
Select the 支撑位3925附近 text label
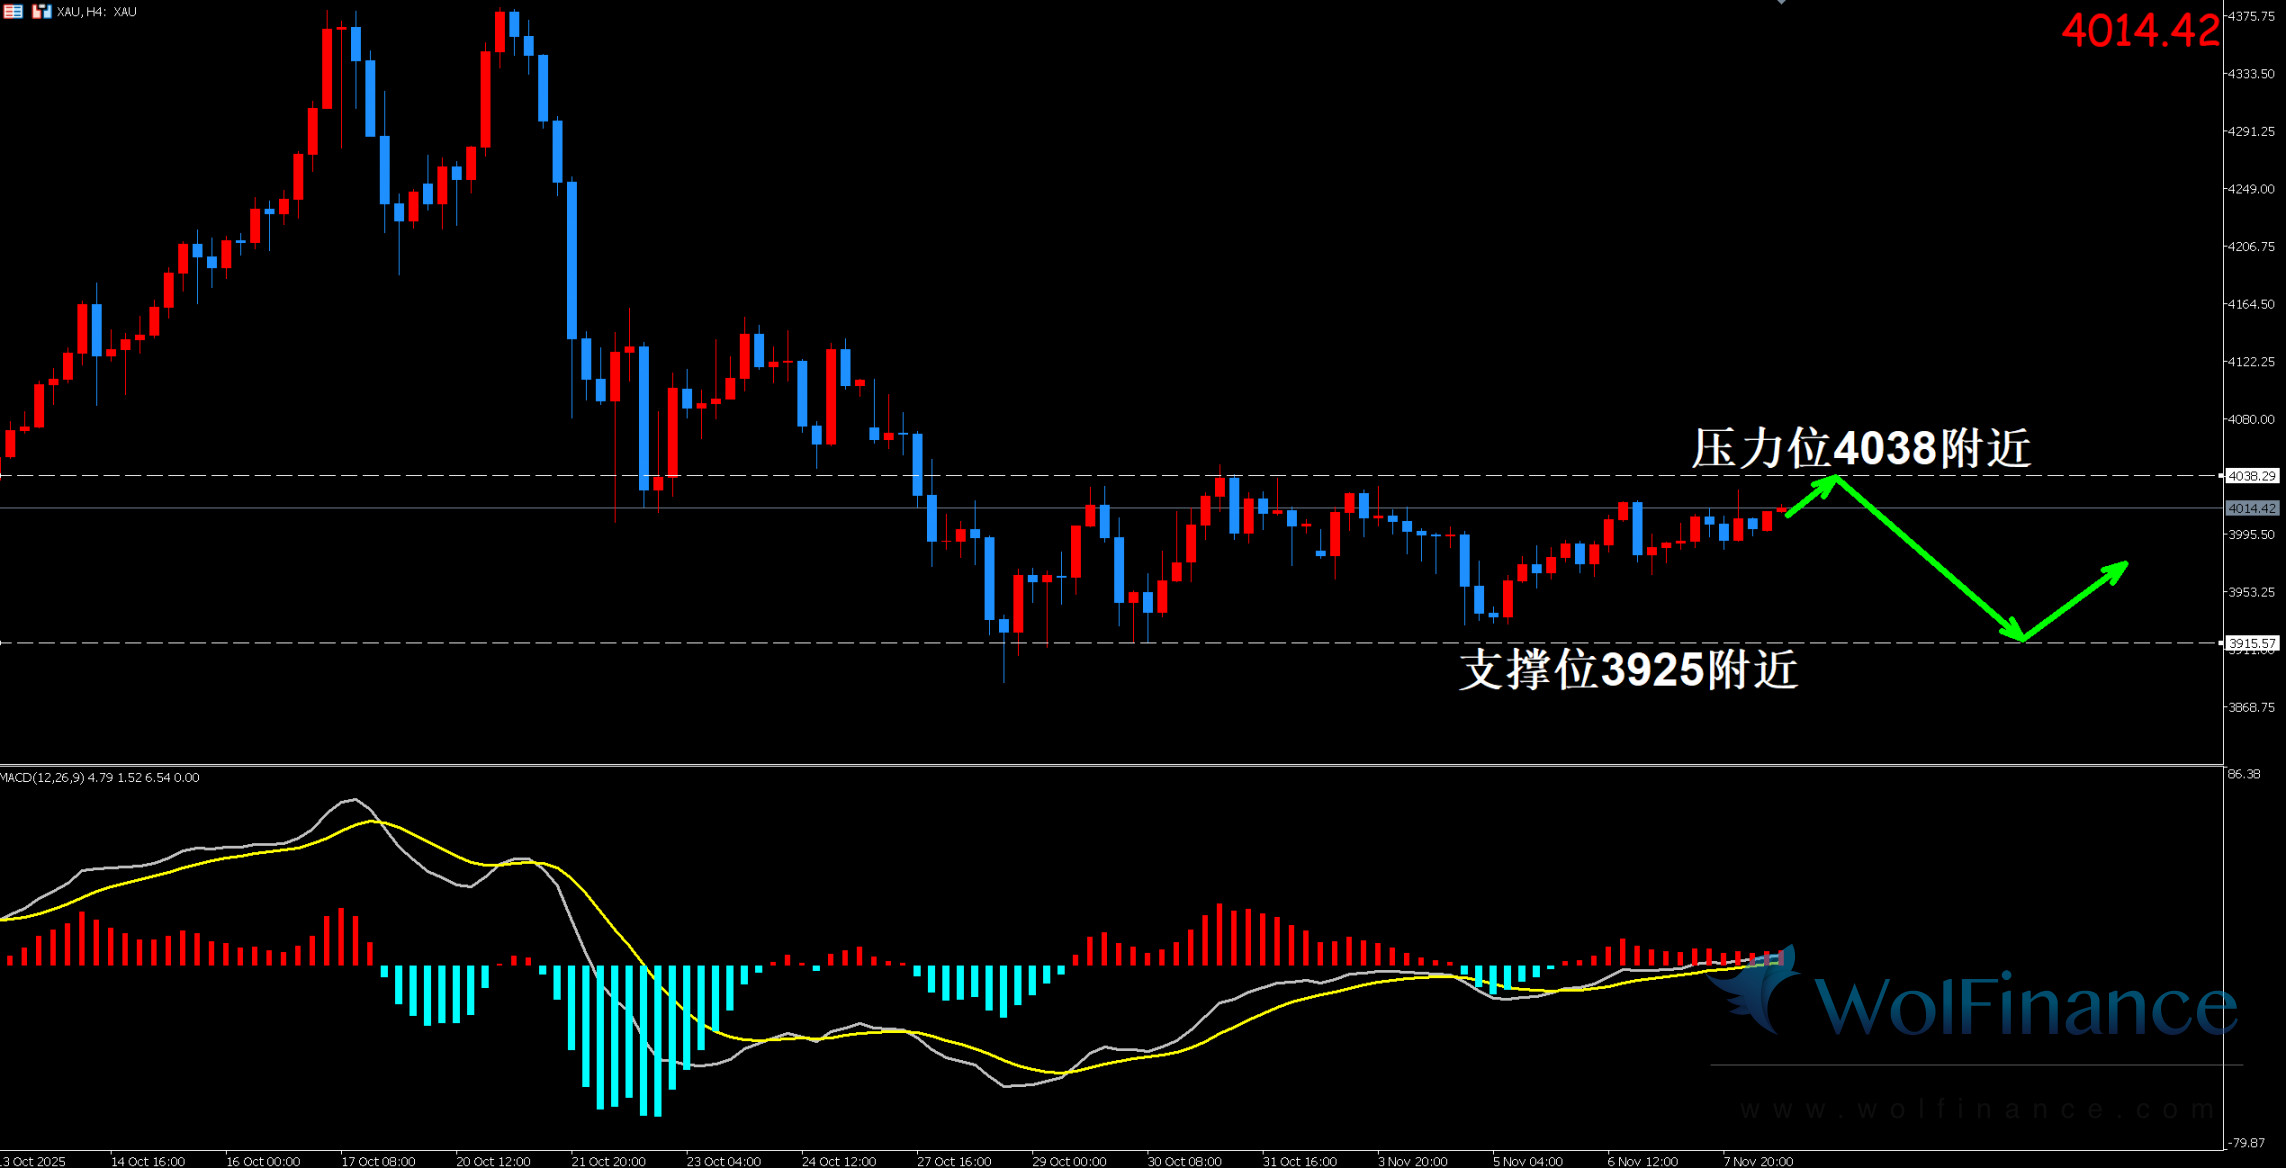tap(1628, 670)
